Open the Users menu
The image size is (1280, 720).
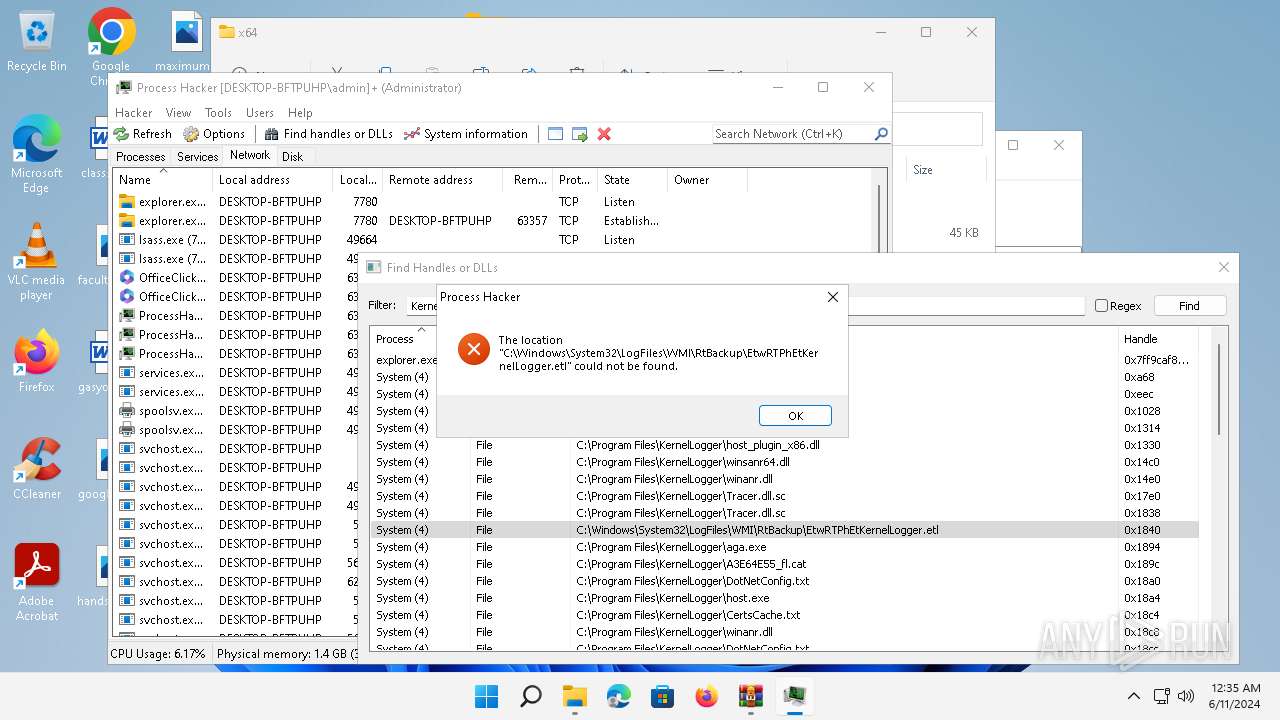pos(260,112)
